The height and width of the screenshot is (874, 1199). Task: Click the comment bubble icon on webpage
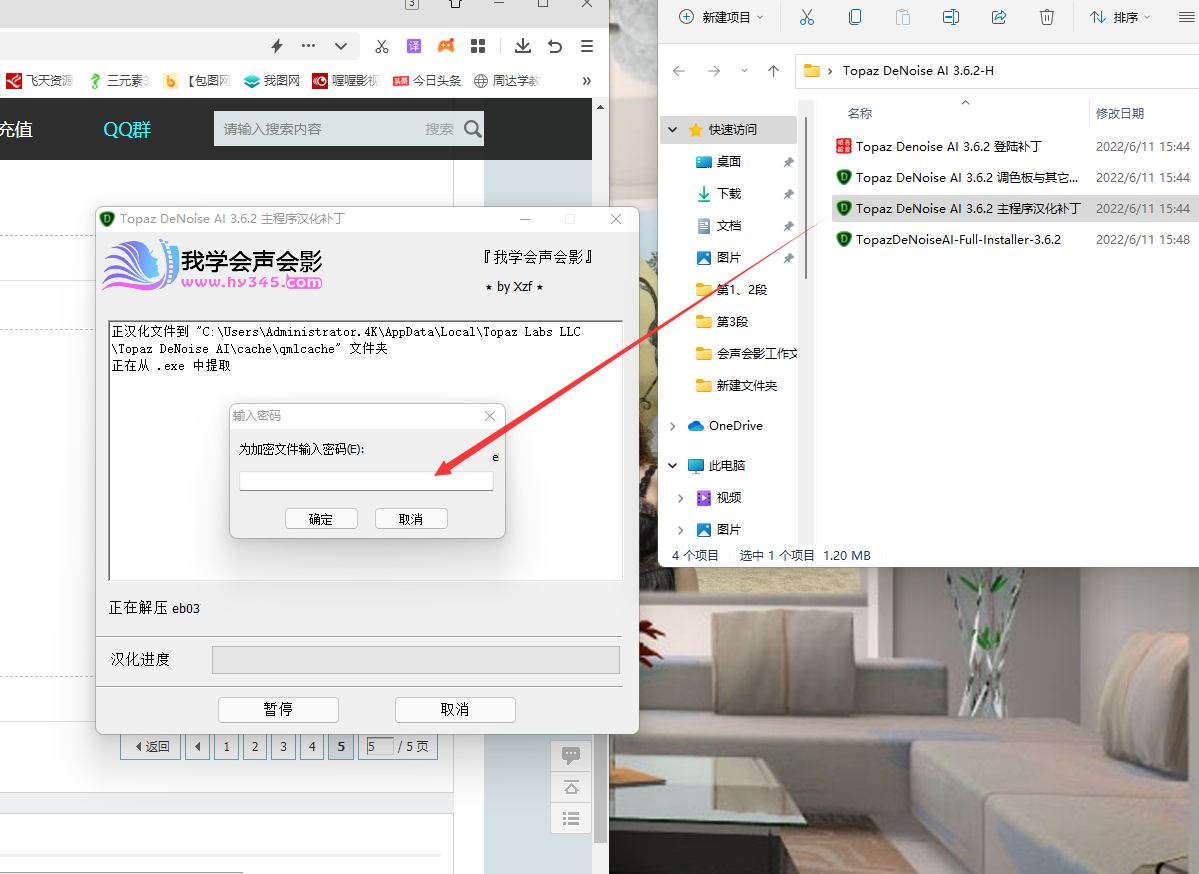570,756
